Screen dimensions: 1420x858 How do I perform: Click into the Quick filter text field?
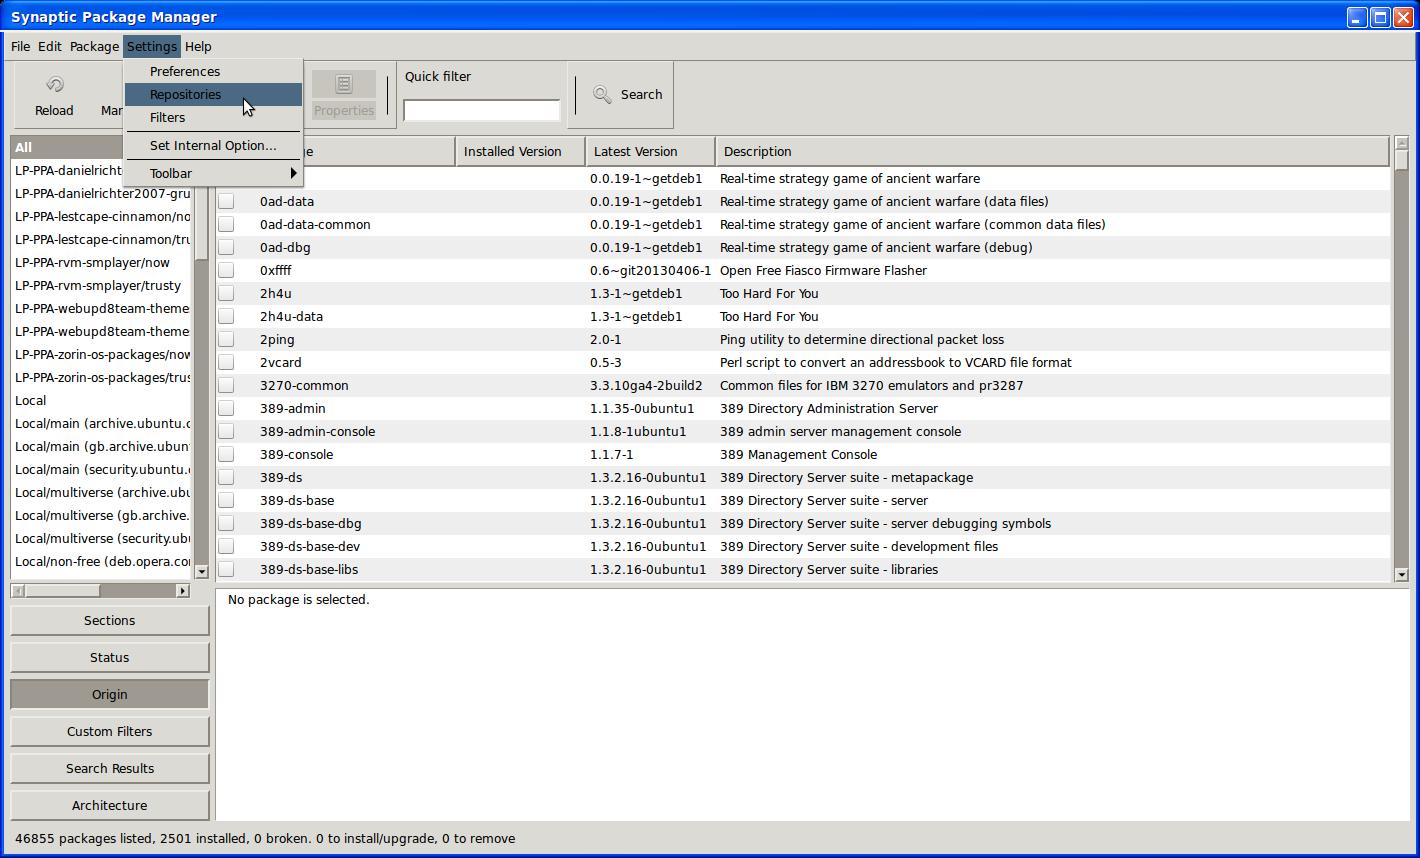[x=481, y=110]
